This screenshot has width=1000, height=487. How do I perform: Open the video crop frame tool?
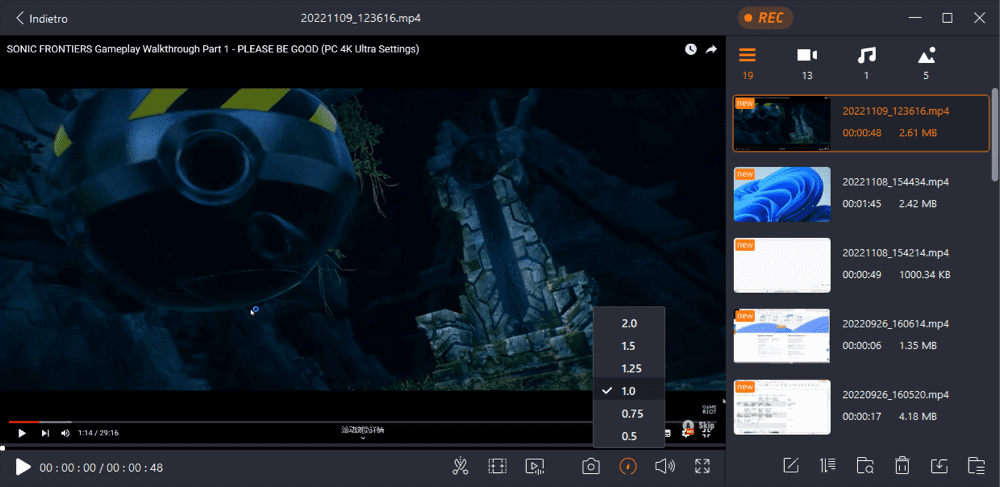click(497, 467)
